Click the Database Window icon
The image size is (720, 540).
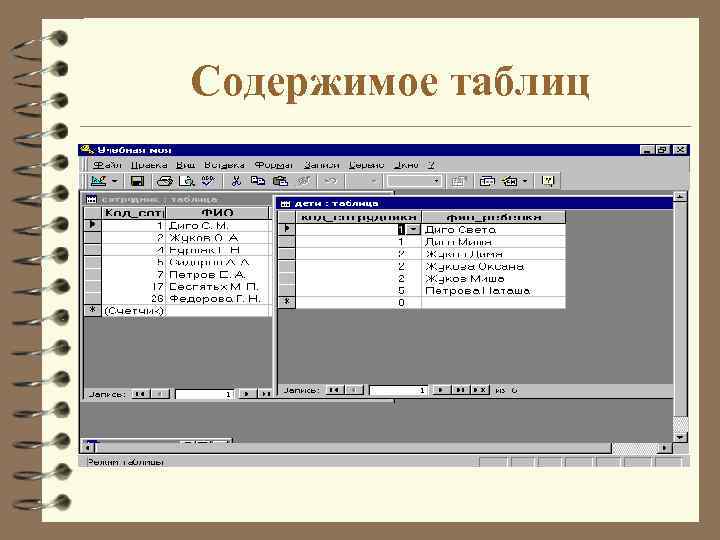tap(487, 181)
